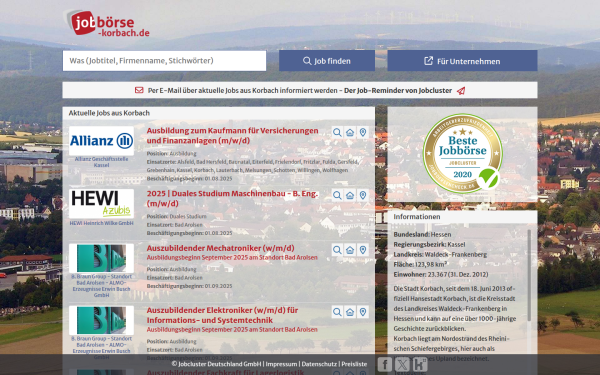Click house icon for Auszubildender Elektroniker
Image resolution: width=600 pixels, height=375 pixels.
[350, 312]
